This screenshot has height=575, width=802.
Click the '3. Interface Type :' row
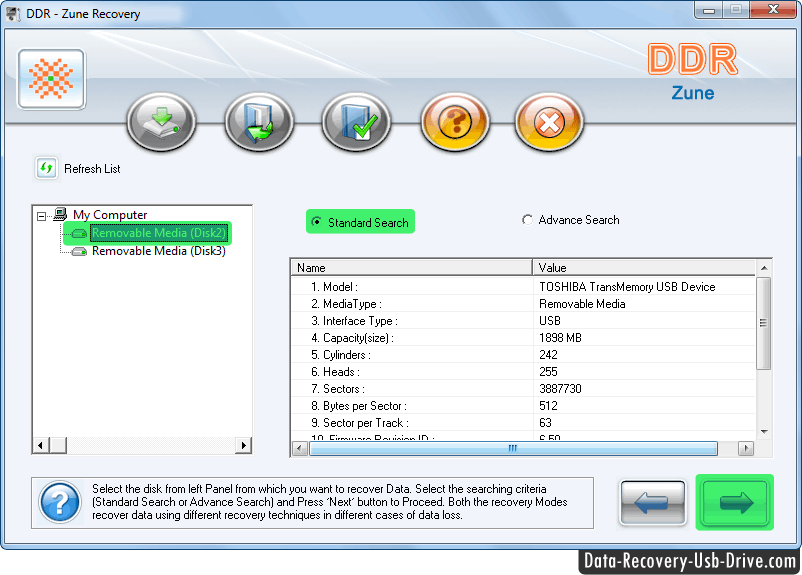point(523,321)
